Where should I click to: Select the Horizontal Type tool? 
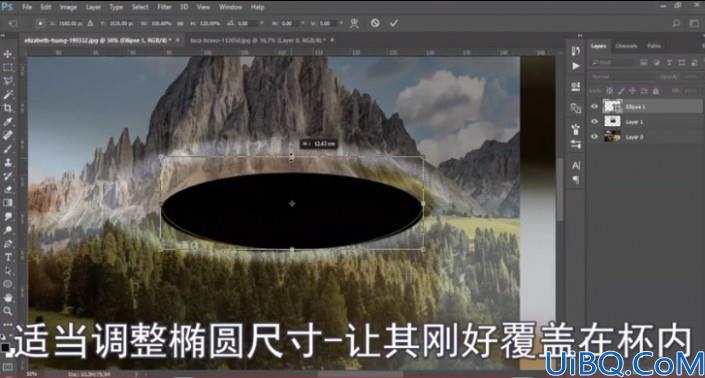point(8,257)
